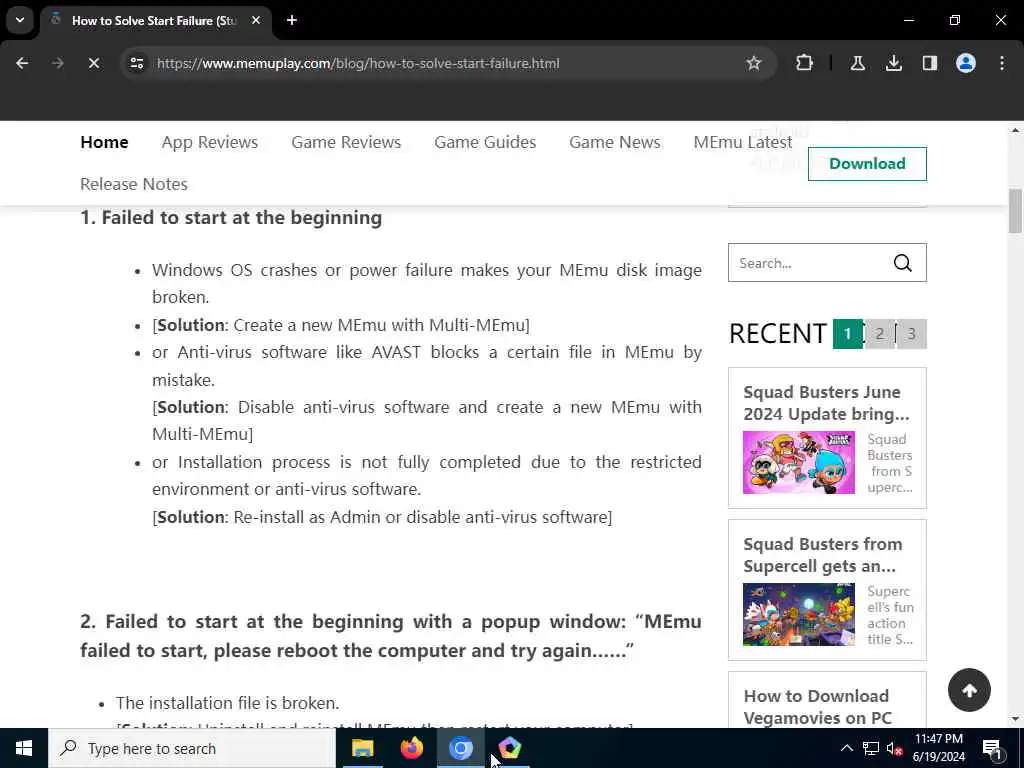1024x768 pixels.
Task: Open Game News in site navigation
Action: click(x=615, y=142)
